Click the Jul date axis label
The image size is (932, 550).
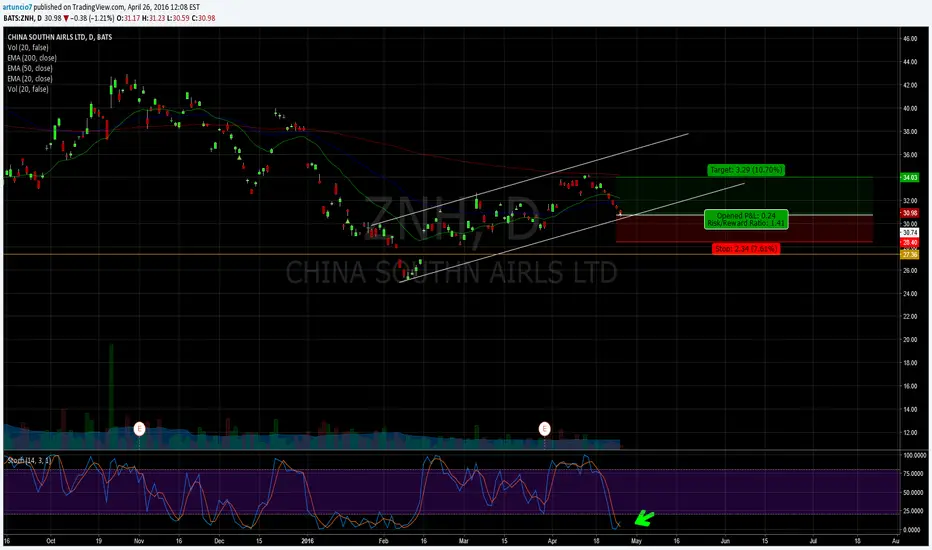click(813, 541)
